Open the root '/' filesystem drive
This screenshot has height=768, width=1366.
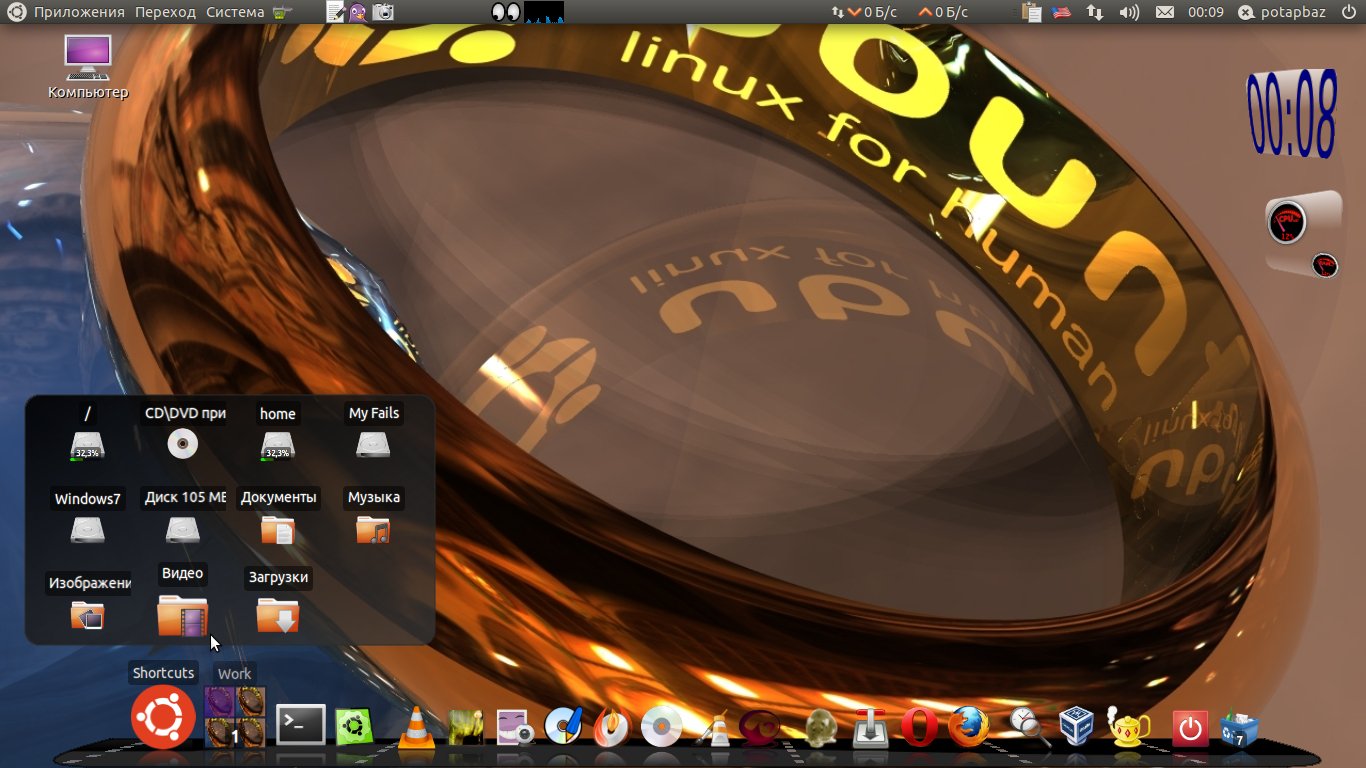(88, 445)
